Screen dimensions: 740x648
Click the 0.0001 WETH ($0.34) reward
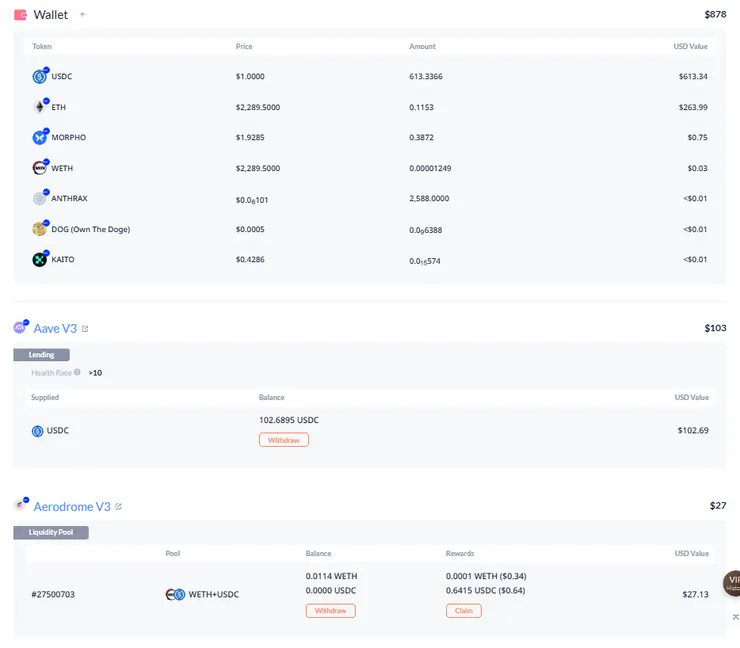tap(486, 576)
